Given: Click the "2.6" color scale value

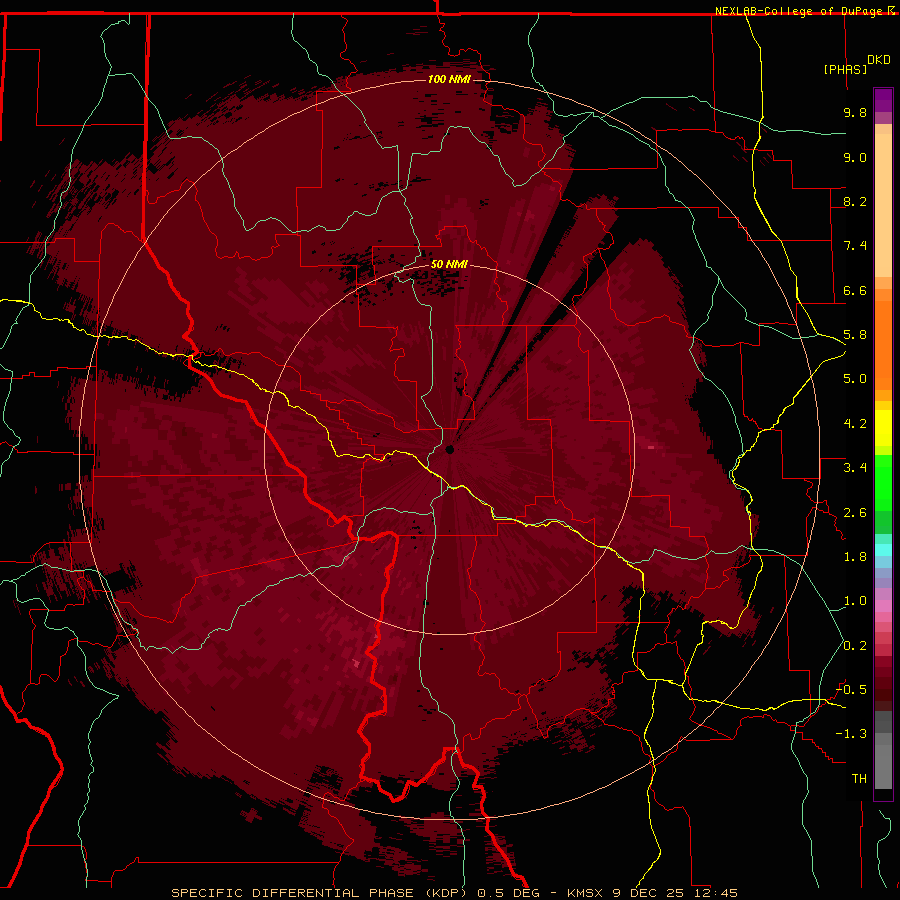Looking at the screenshot, I should pos(855,513).
